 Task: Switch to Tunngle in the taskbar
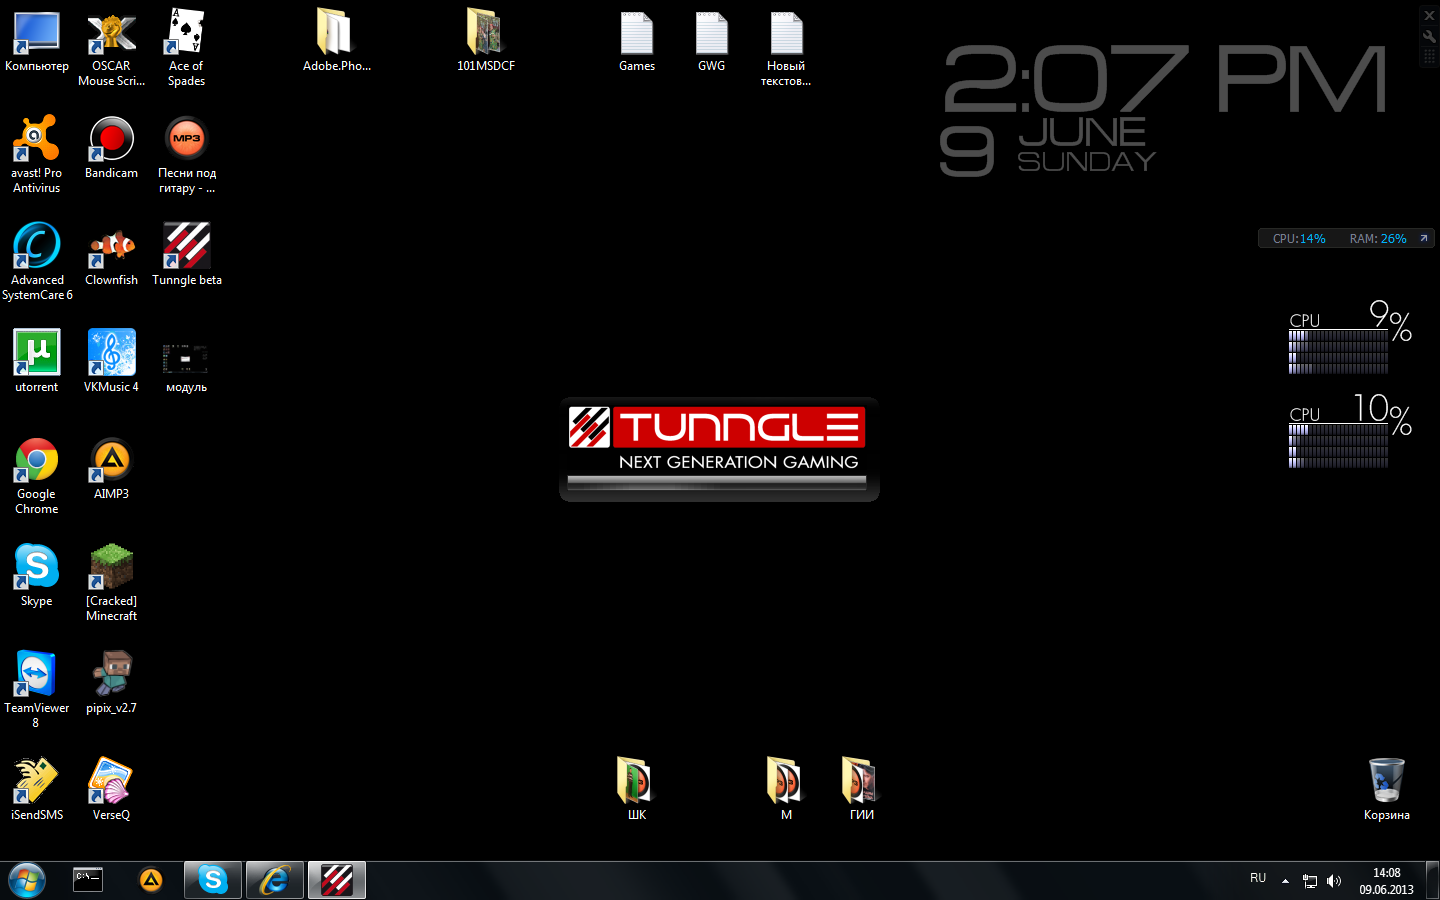[337, 880]
